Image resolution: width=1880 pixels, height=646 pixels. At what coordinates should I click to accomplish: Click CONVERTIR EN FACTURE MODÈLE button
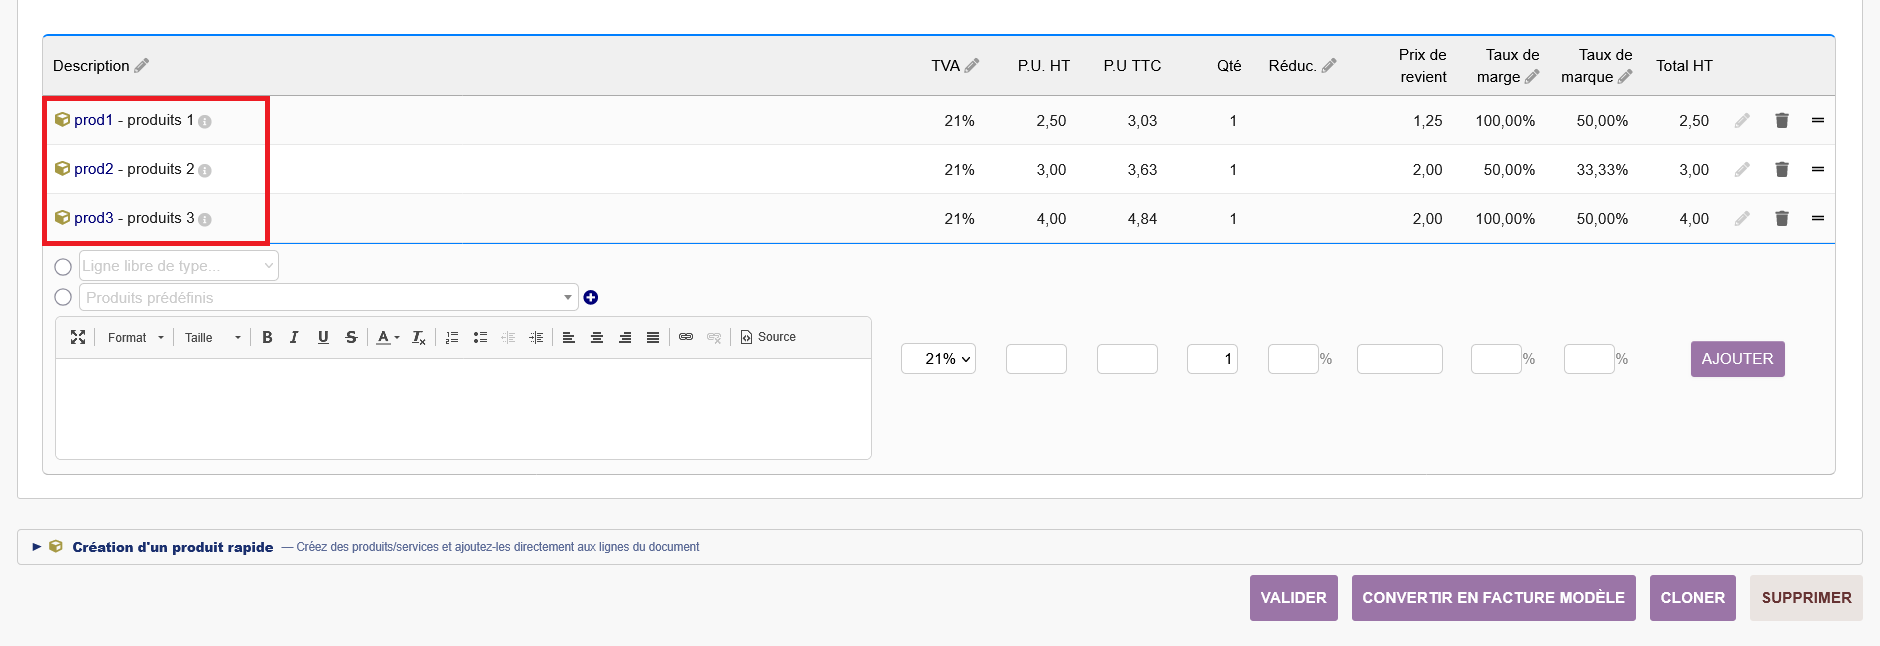click(1493, 598)
